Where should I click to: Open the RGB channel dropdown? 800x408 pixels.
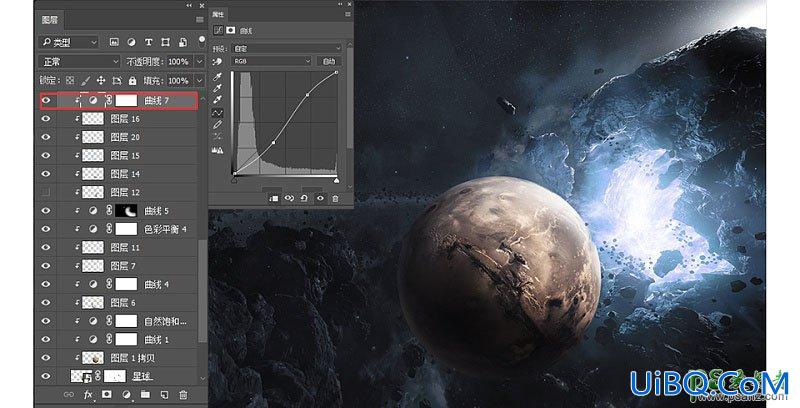pos(271,61)
